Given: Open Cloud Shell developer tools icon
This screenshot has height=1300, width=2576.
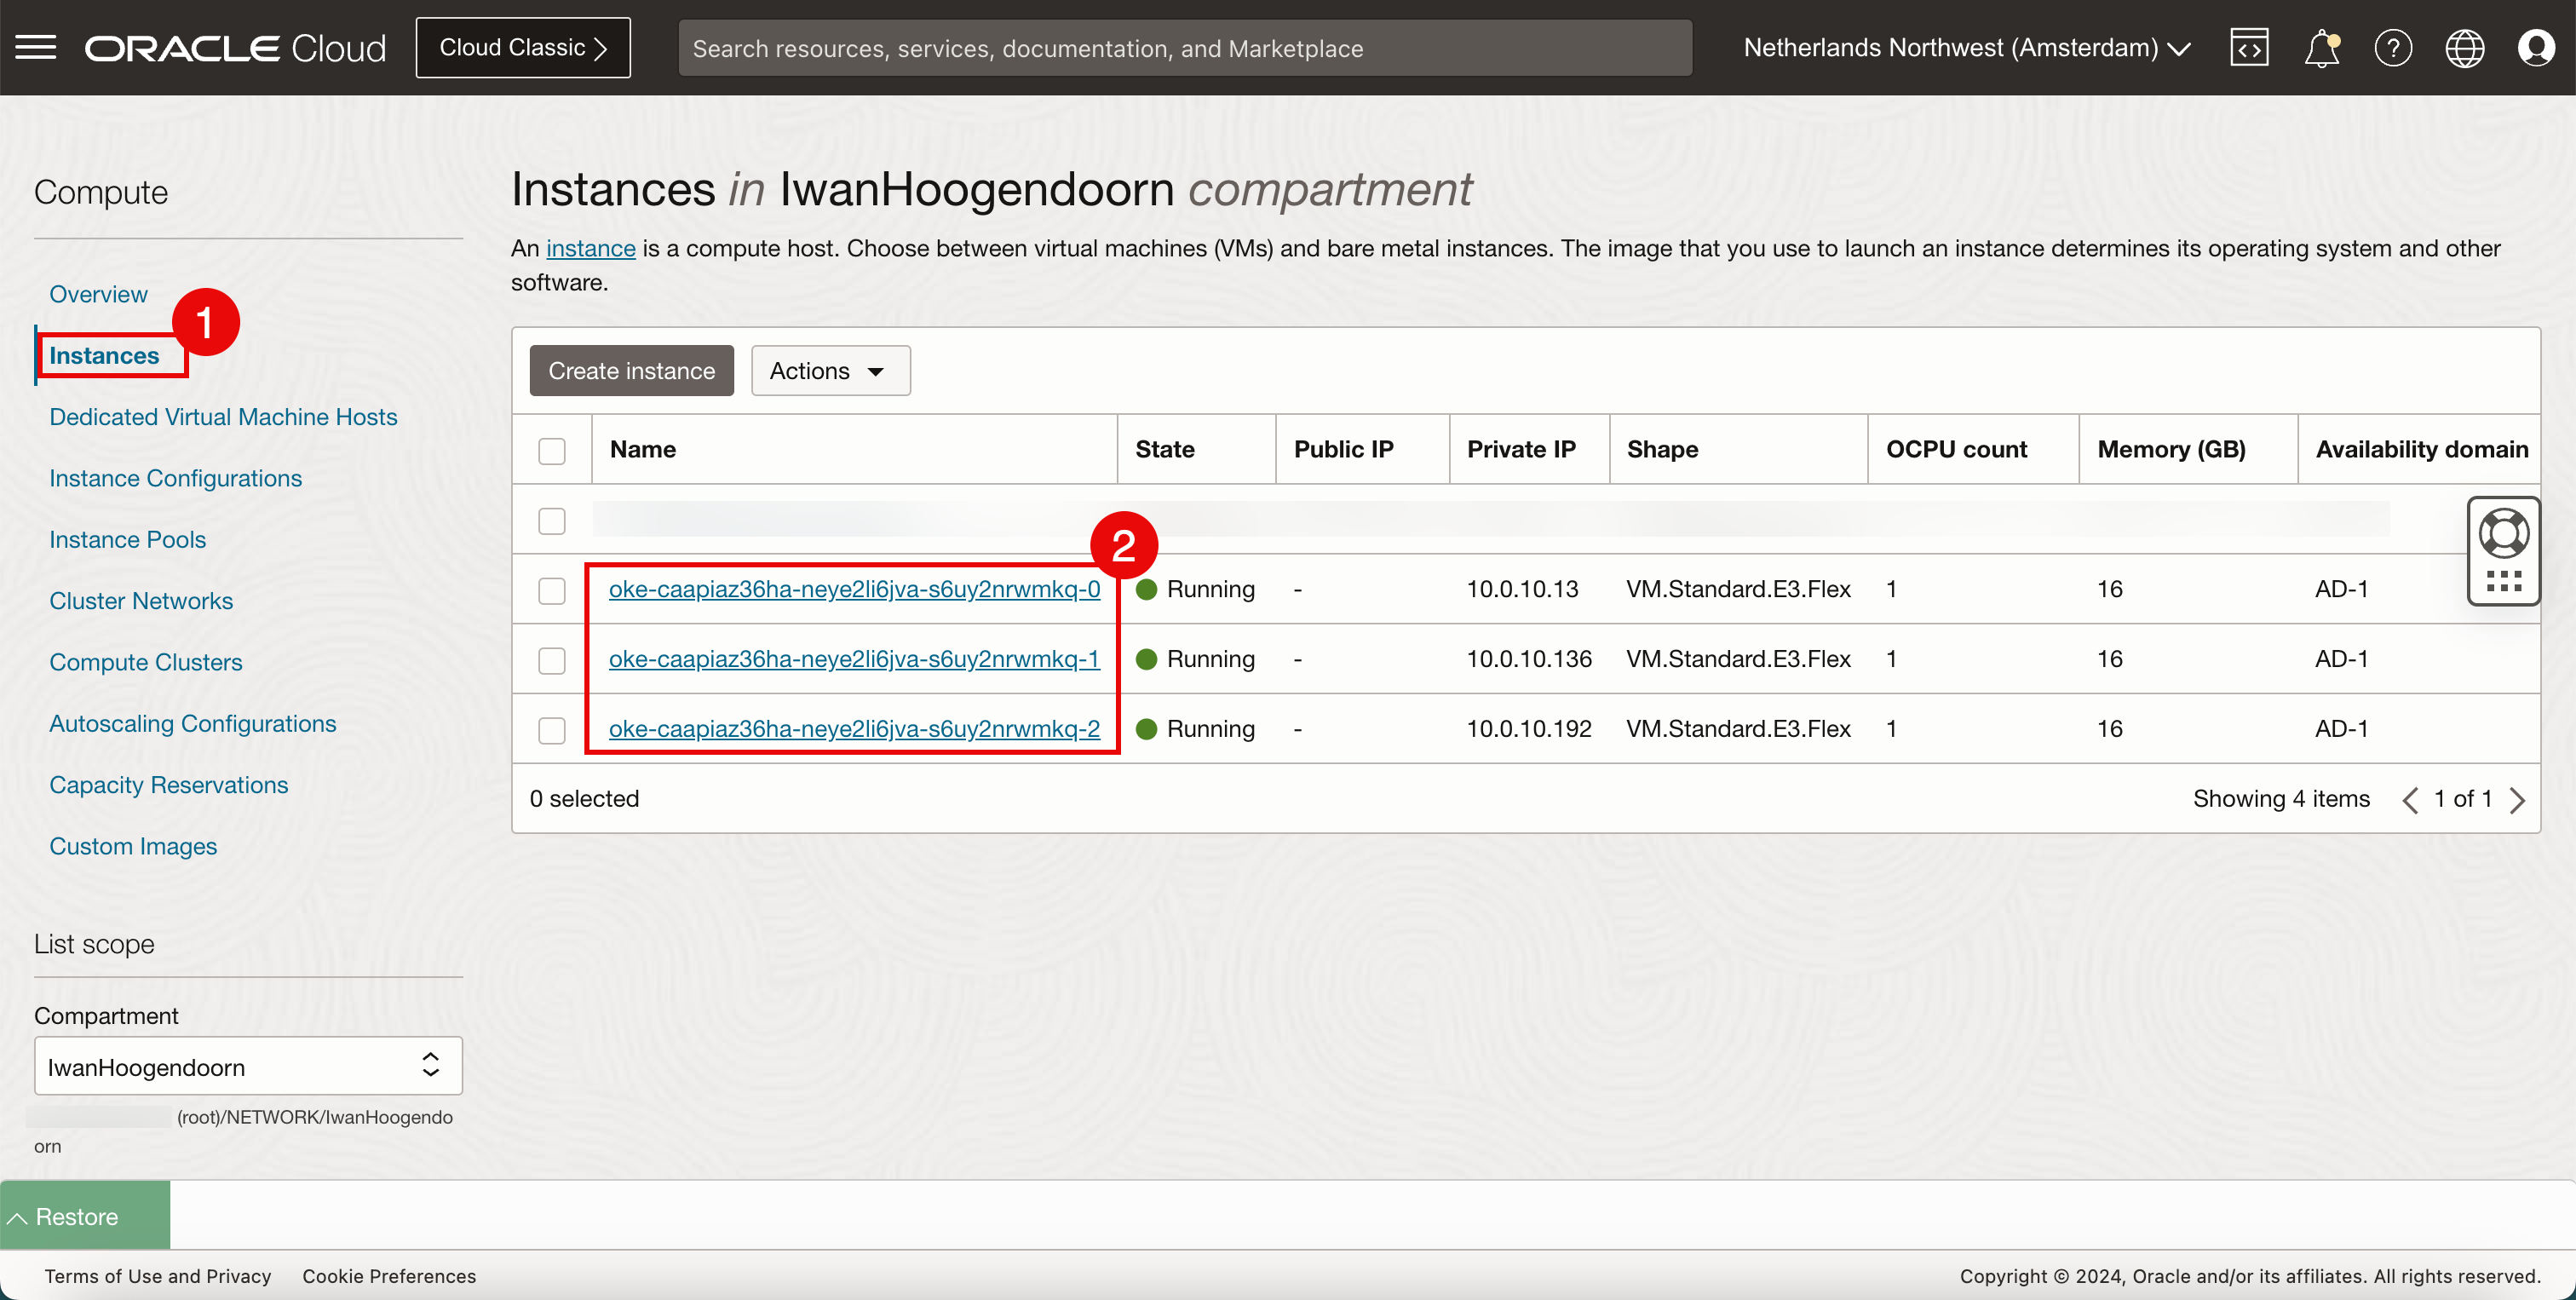Looking at the screenshot, I should [x=2248, y=47].
